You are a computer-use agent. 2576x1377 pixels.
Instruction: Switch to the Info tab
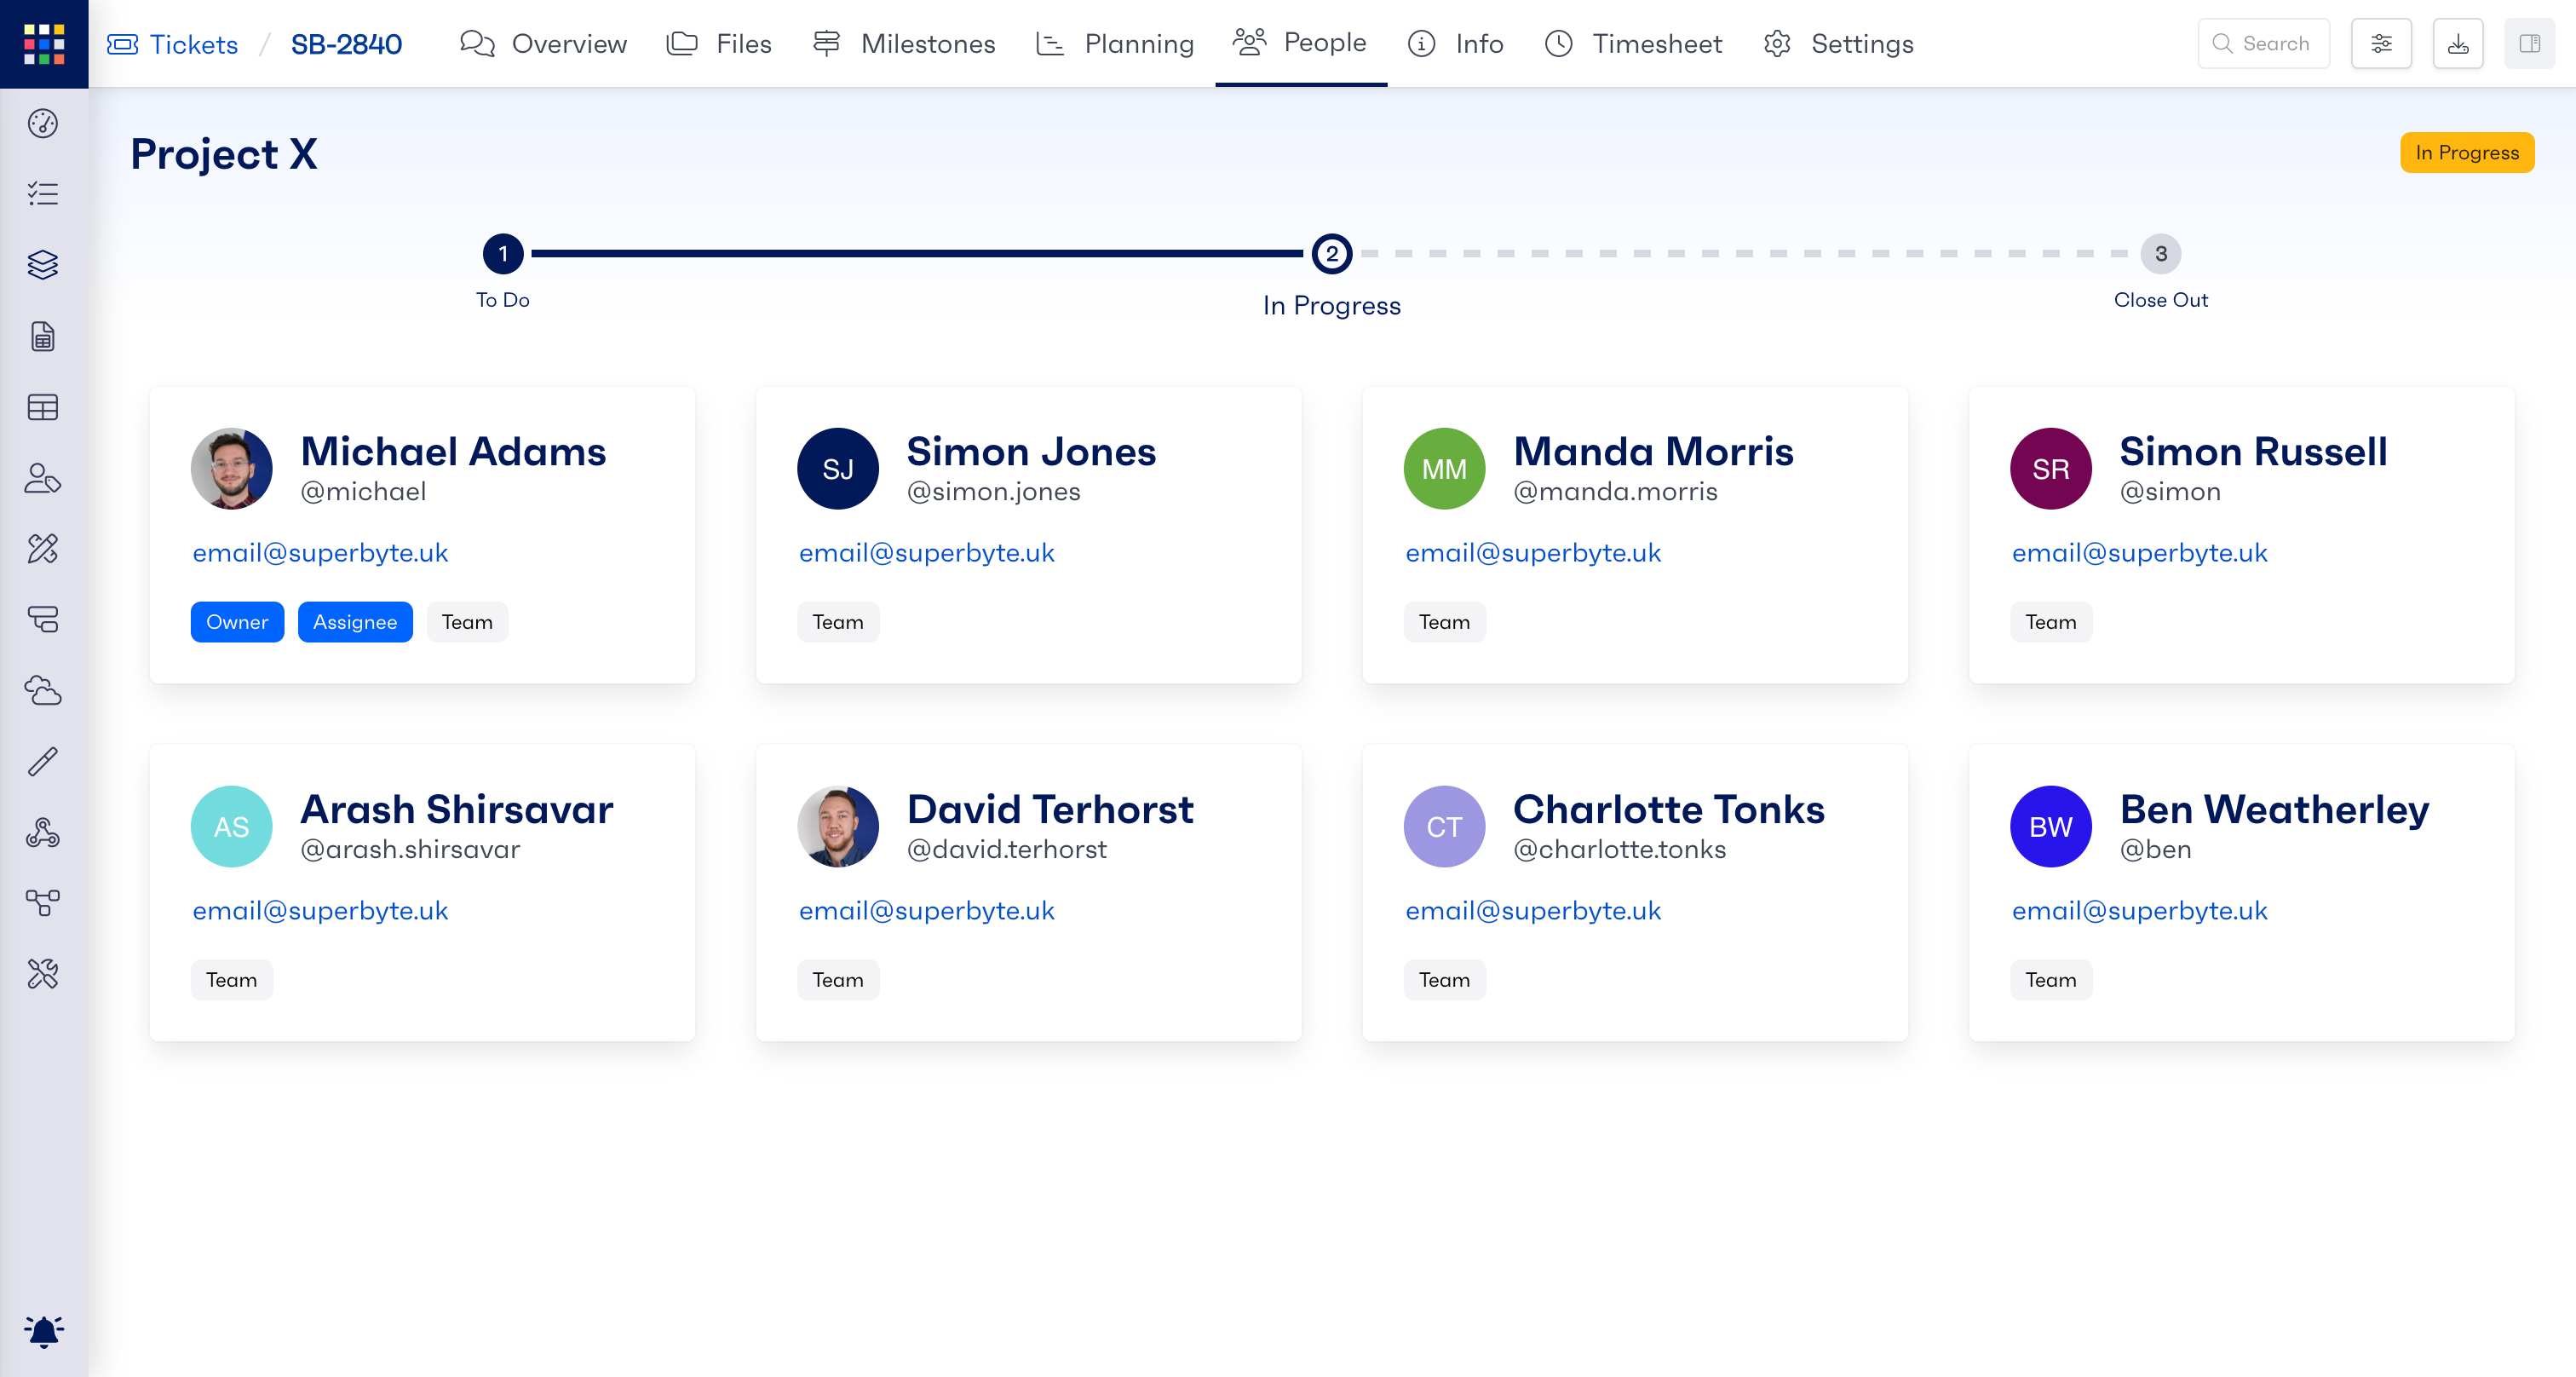click(1456, 44)
